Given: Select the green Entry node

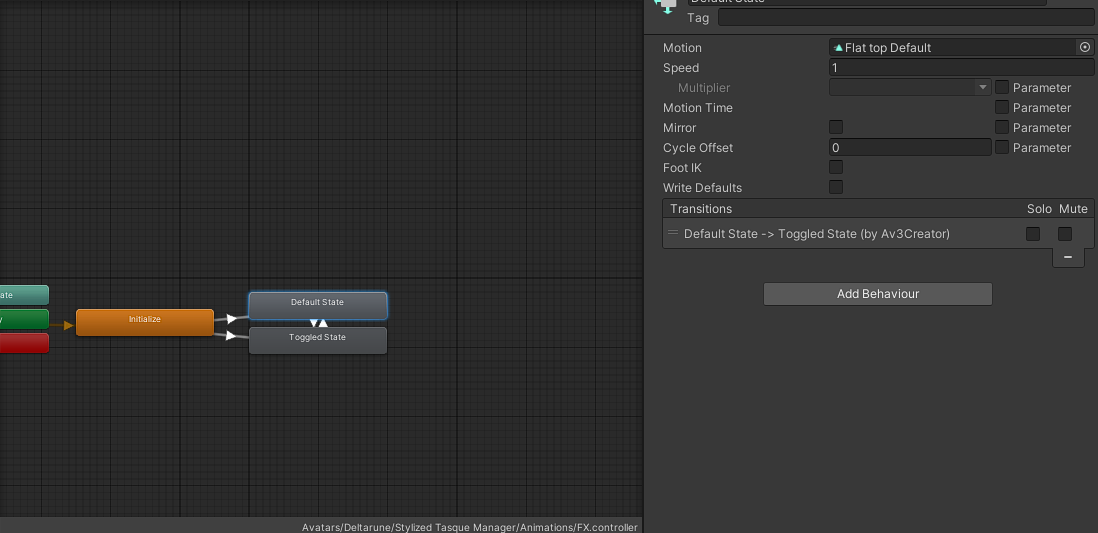Looking at the screenshot, I should pos(24,319).
